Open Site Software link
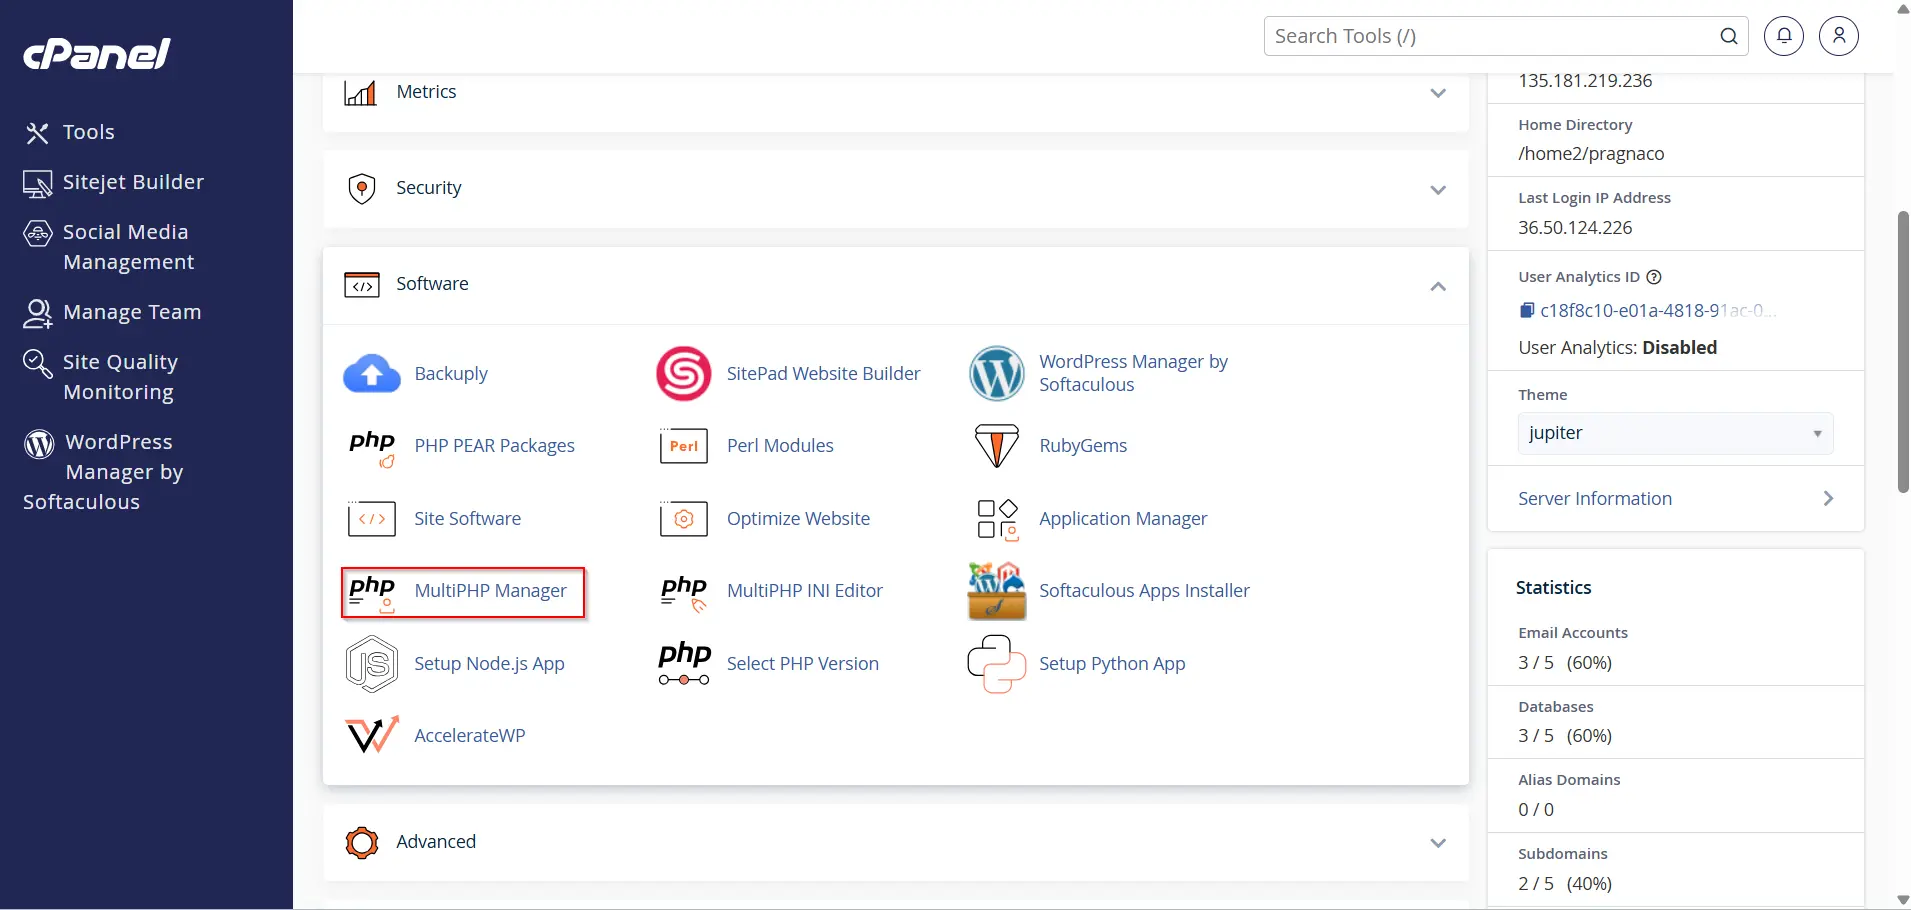The width and height of the screenshot is (1911, 910). (x=467, y=519)
